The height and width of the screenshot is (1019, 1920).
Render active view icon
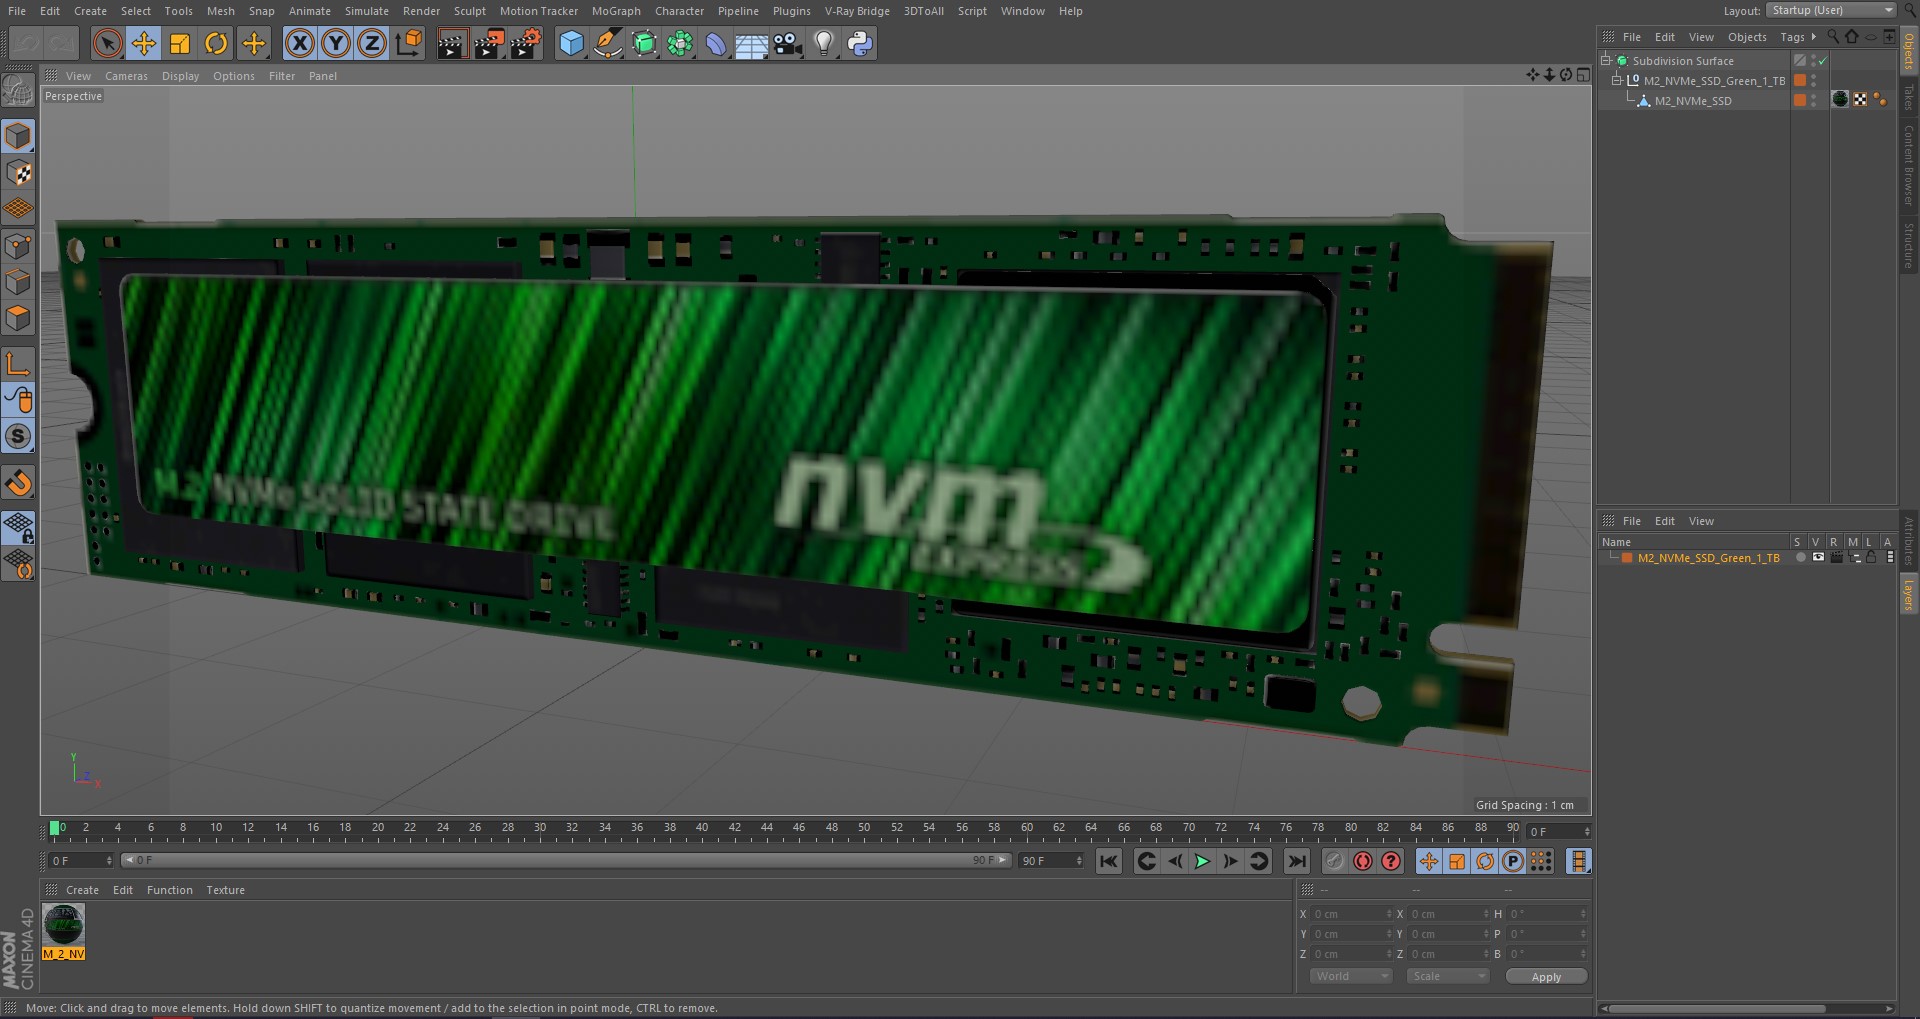pyautogui.click(x=452, y=43)
